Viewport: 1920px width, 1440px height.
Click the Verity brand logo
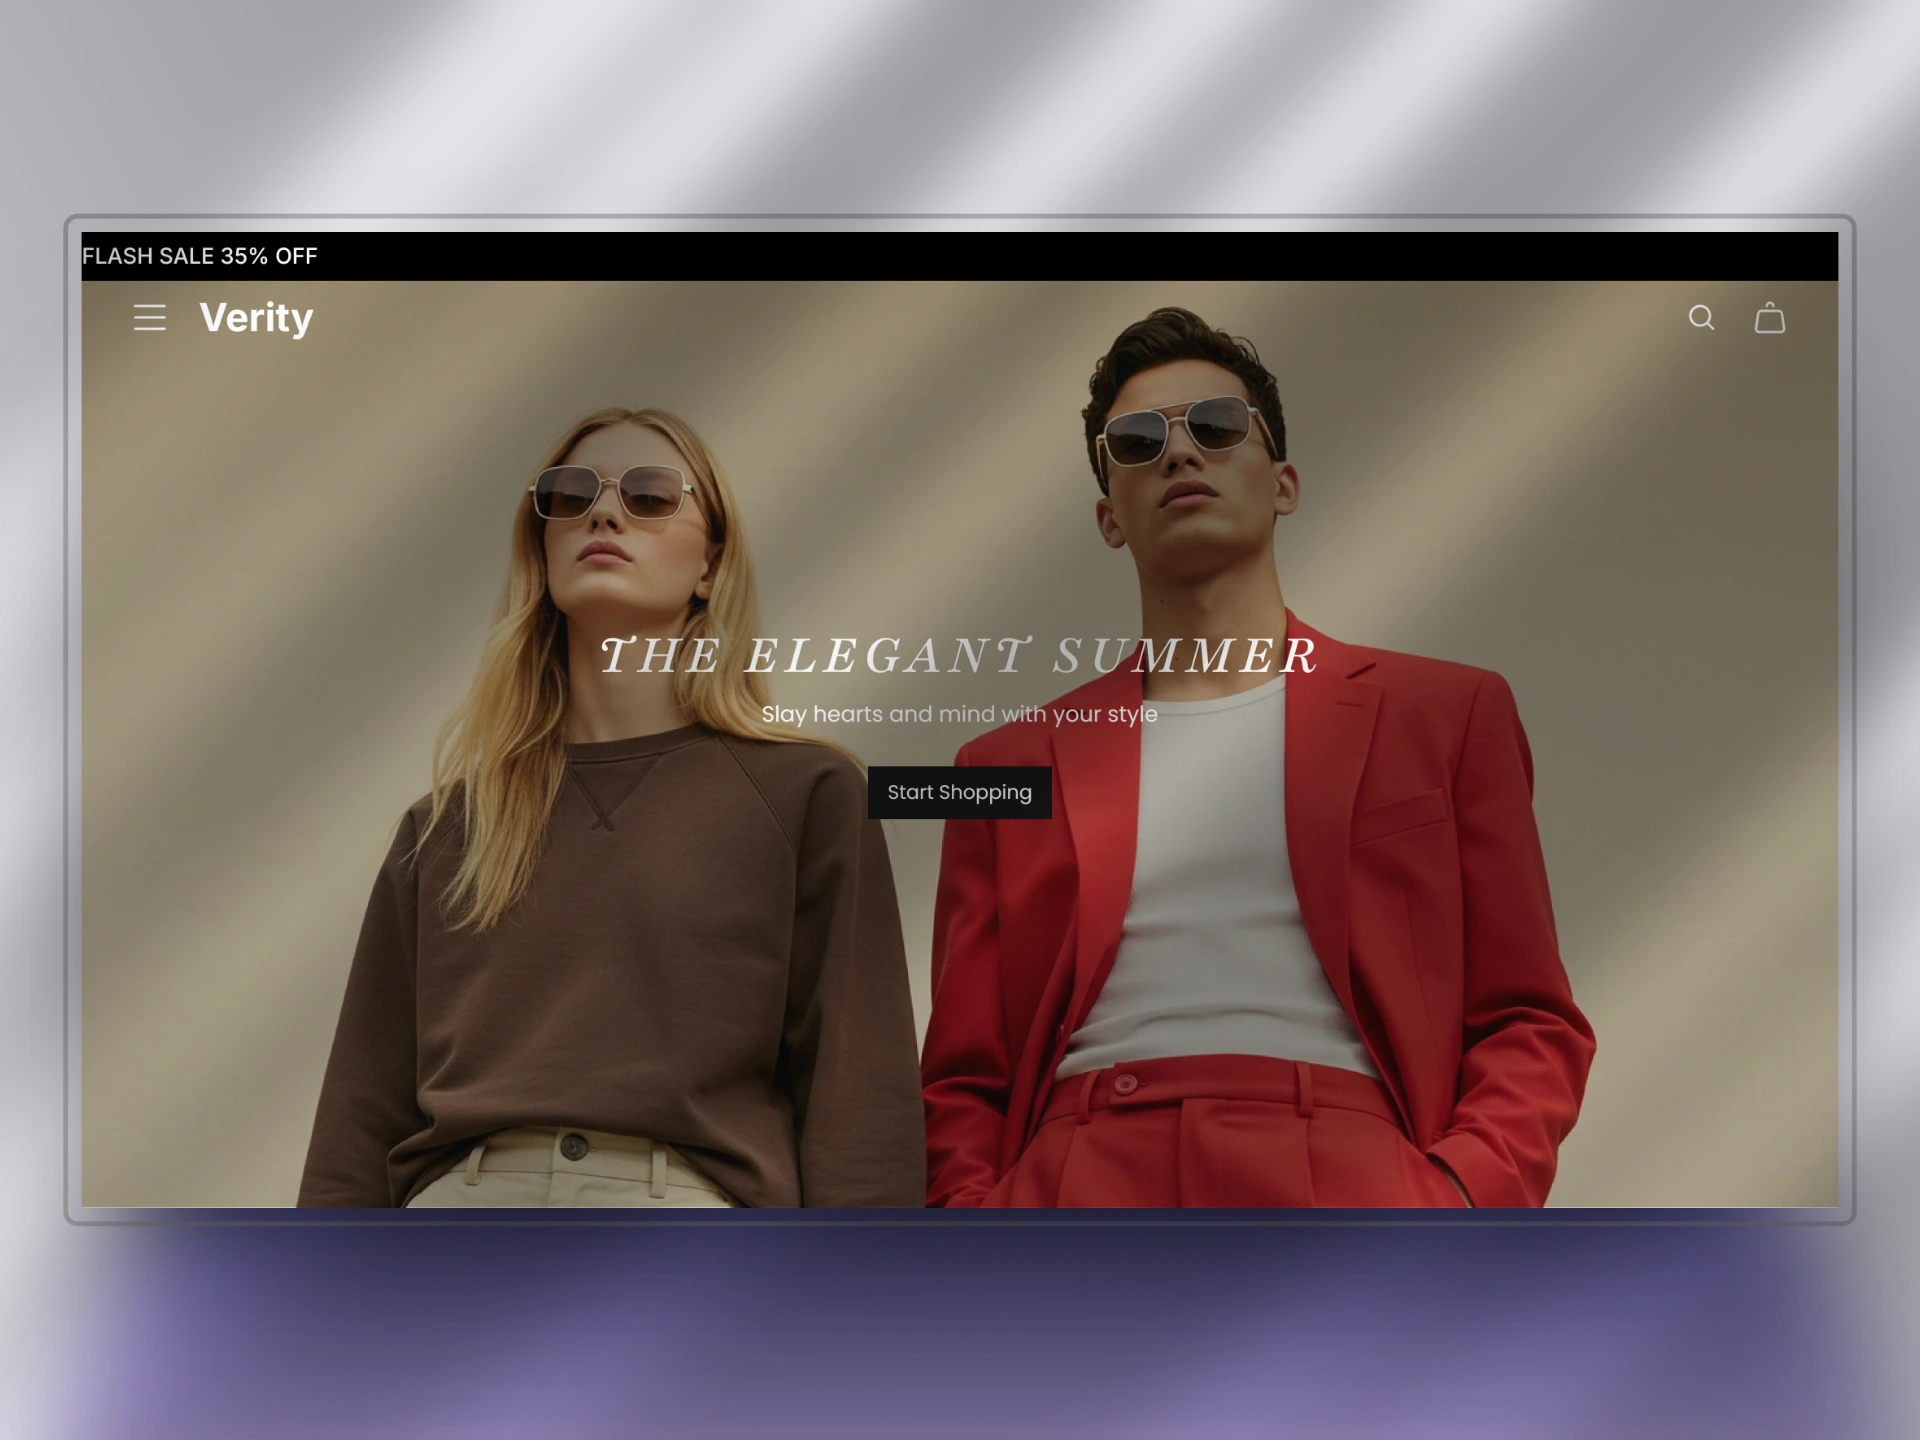point(256,318)
